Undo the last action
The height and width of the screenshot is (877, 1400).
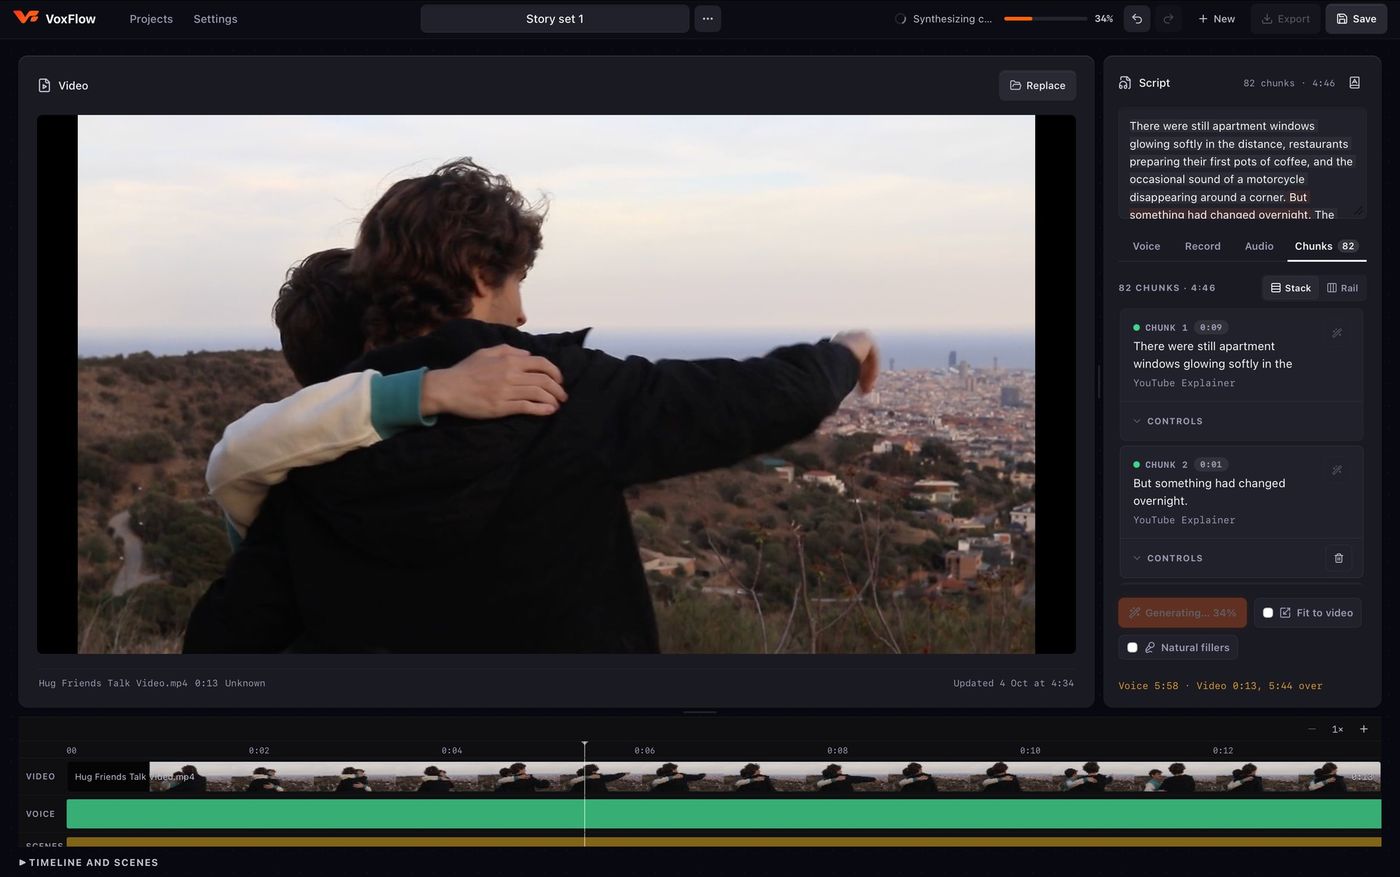[x=1137, y=19]
